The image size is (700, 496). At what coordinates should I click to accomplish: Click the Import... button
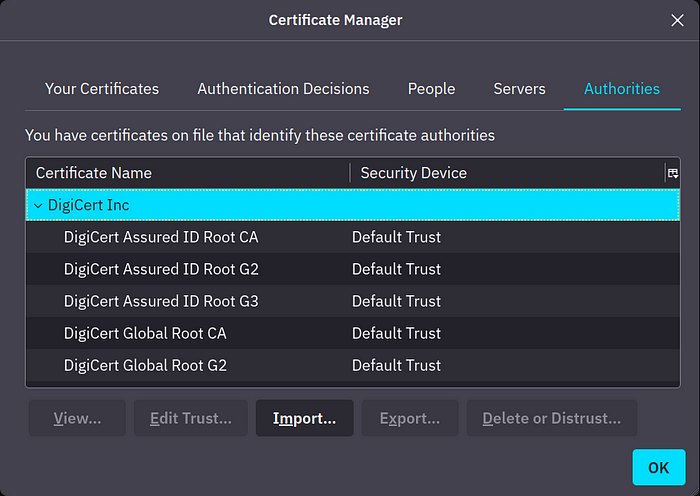pos(304,418)
